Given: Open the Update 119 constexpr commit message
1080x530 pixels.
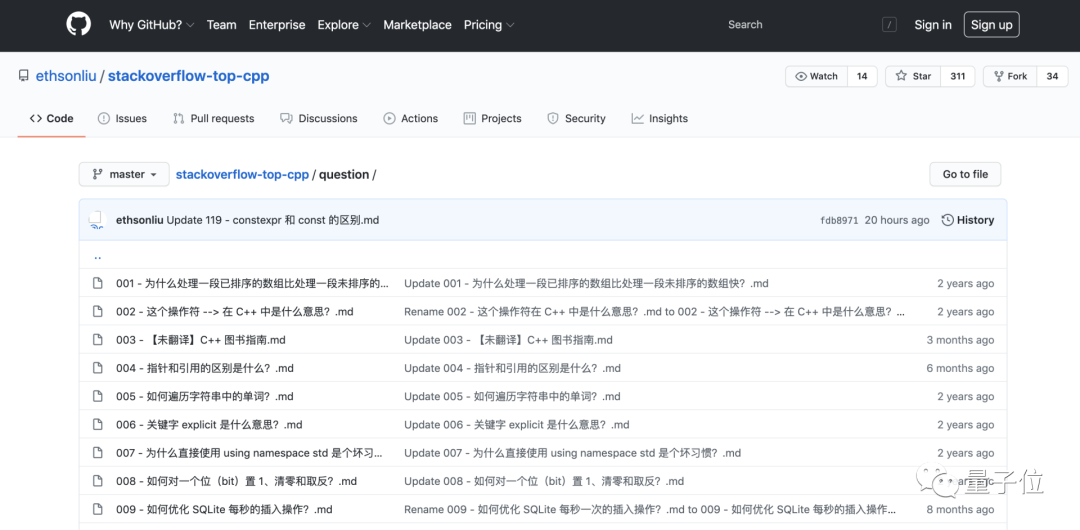Looking at the screenshot, I should (273, 220).
